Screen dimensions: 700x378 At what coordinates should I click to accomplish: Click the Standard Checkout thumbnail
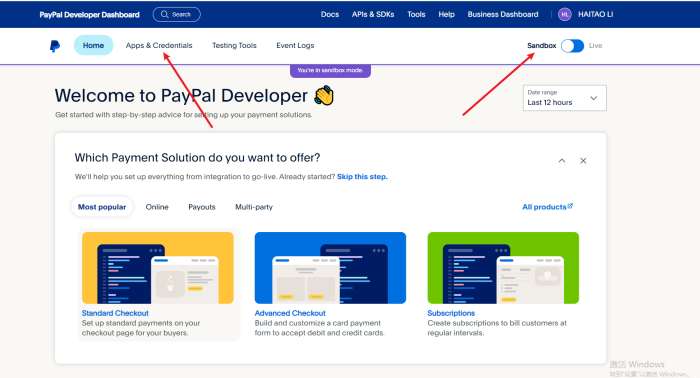[x=158, y=268]
